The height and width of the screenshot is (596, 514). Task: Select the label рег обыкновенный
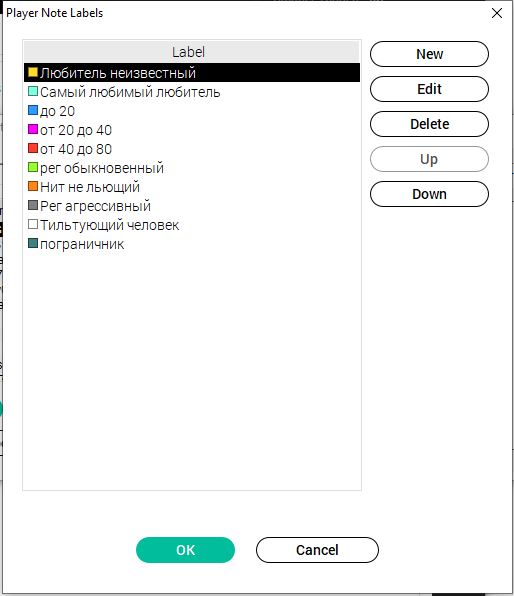(x=102, y=168)
